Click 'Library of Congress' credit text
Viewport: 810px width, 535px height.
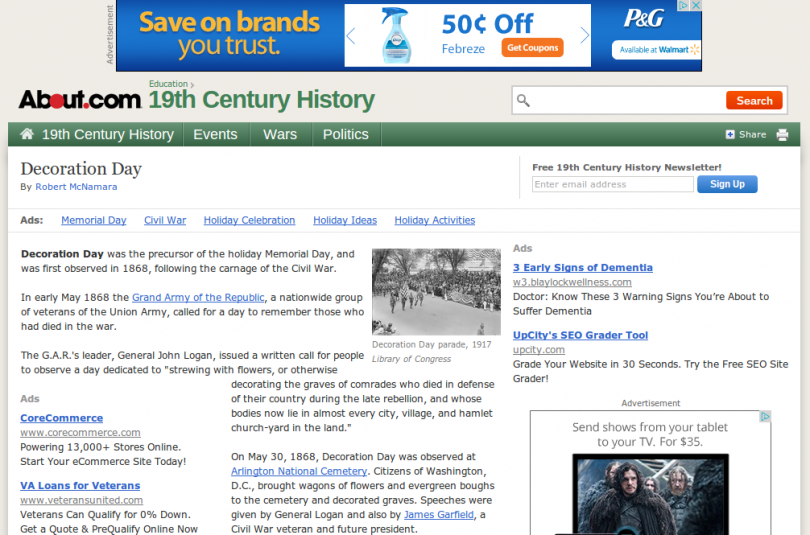(x=411, y=359)
